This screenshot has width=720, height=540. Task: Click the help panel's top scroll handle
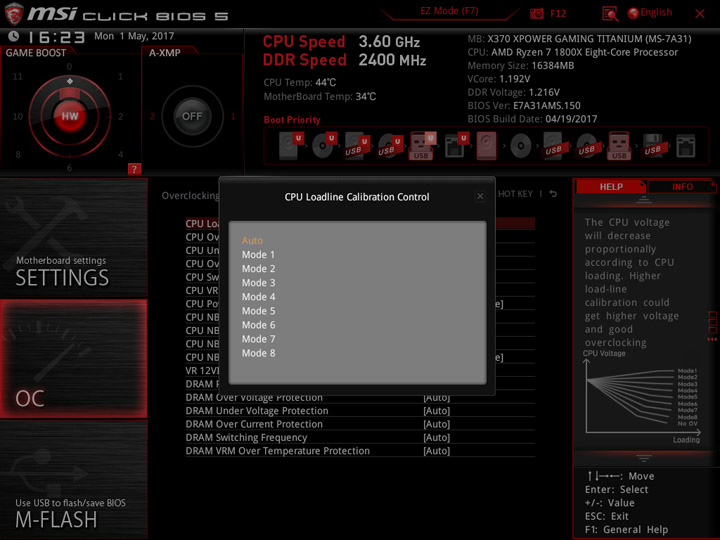(644, 200)
